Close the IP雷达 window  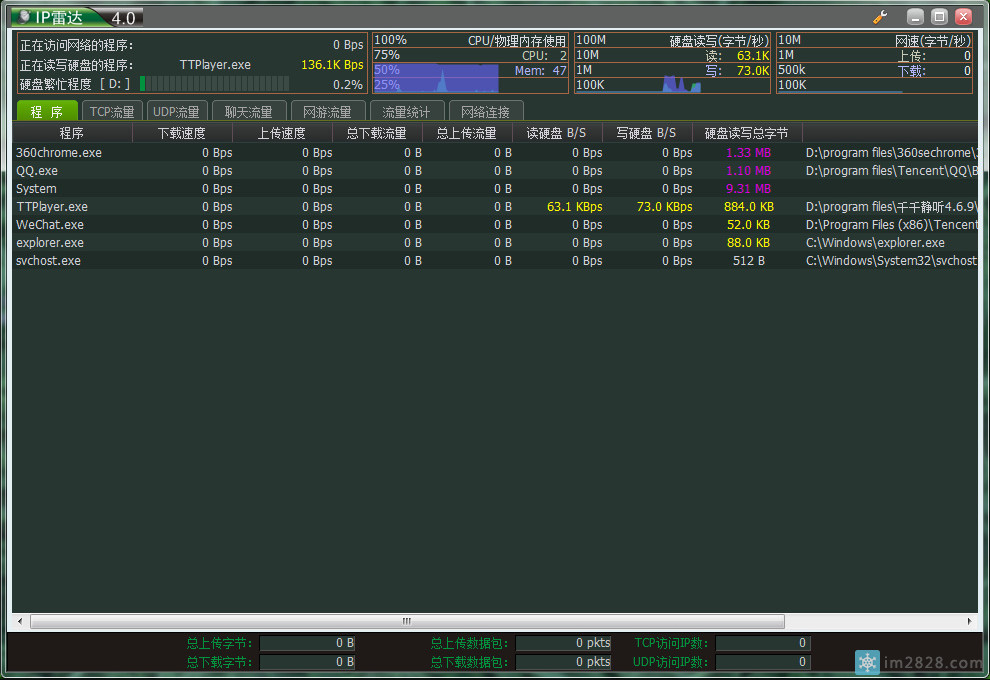[x=963, y=17]
